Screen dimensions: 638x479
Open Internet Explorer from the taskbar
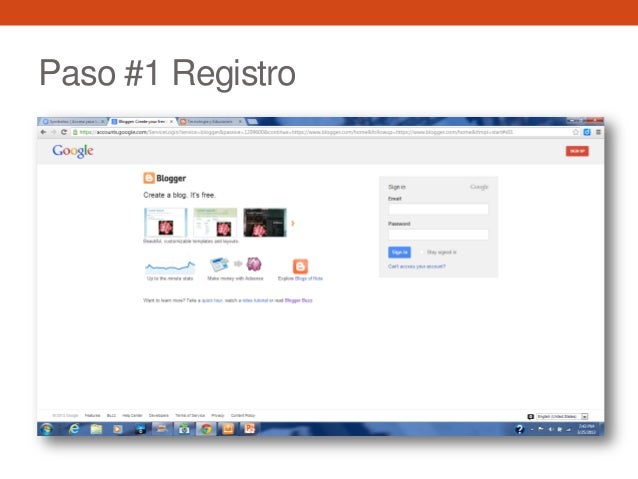pos(74,429)
